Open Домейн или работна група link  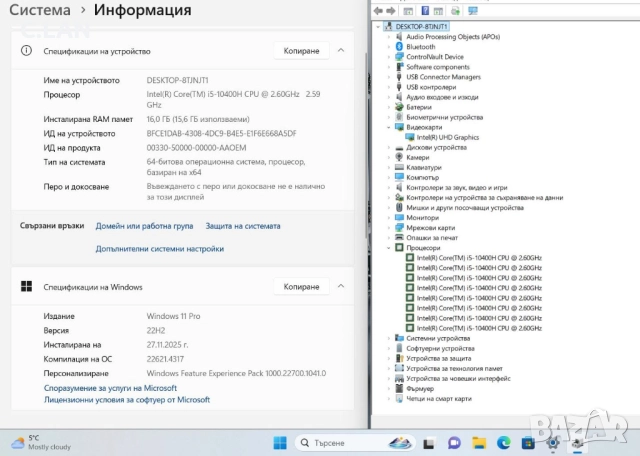(x=144, y=226)
